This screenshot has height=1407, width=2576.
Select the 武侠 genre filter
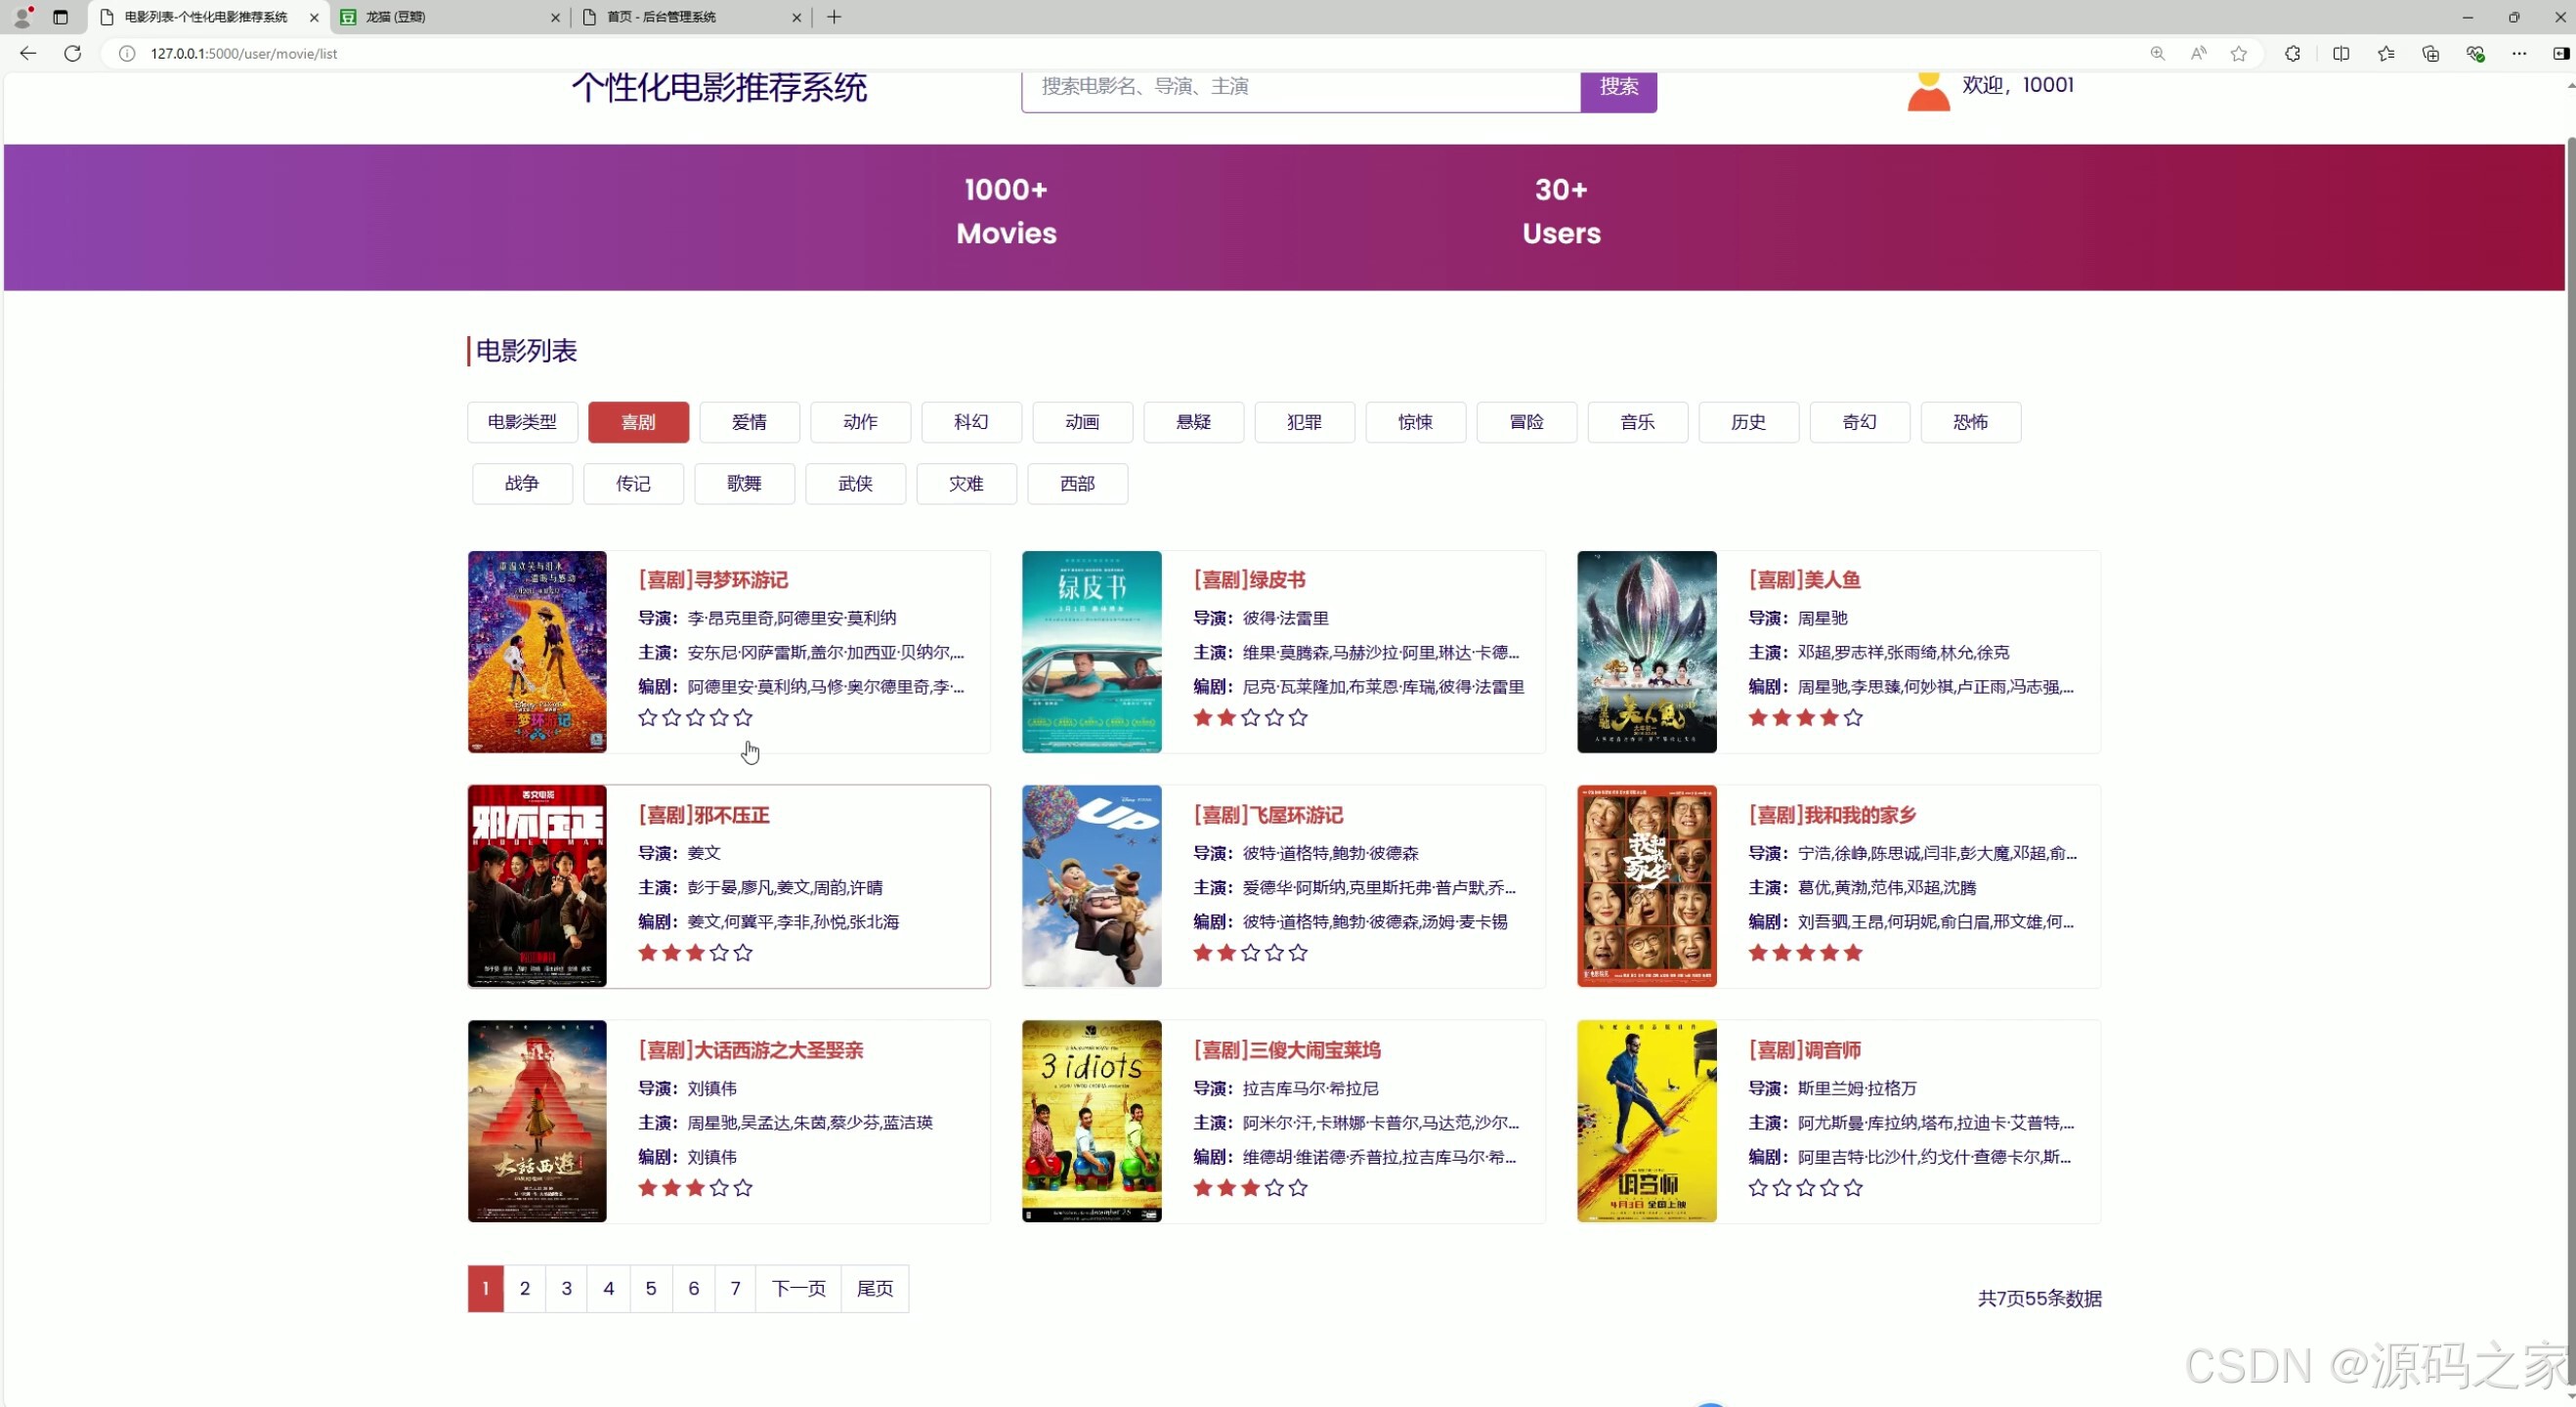(x=855, y=484)
